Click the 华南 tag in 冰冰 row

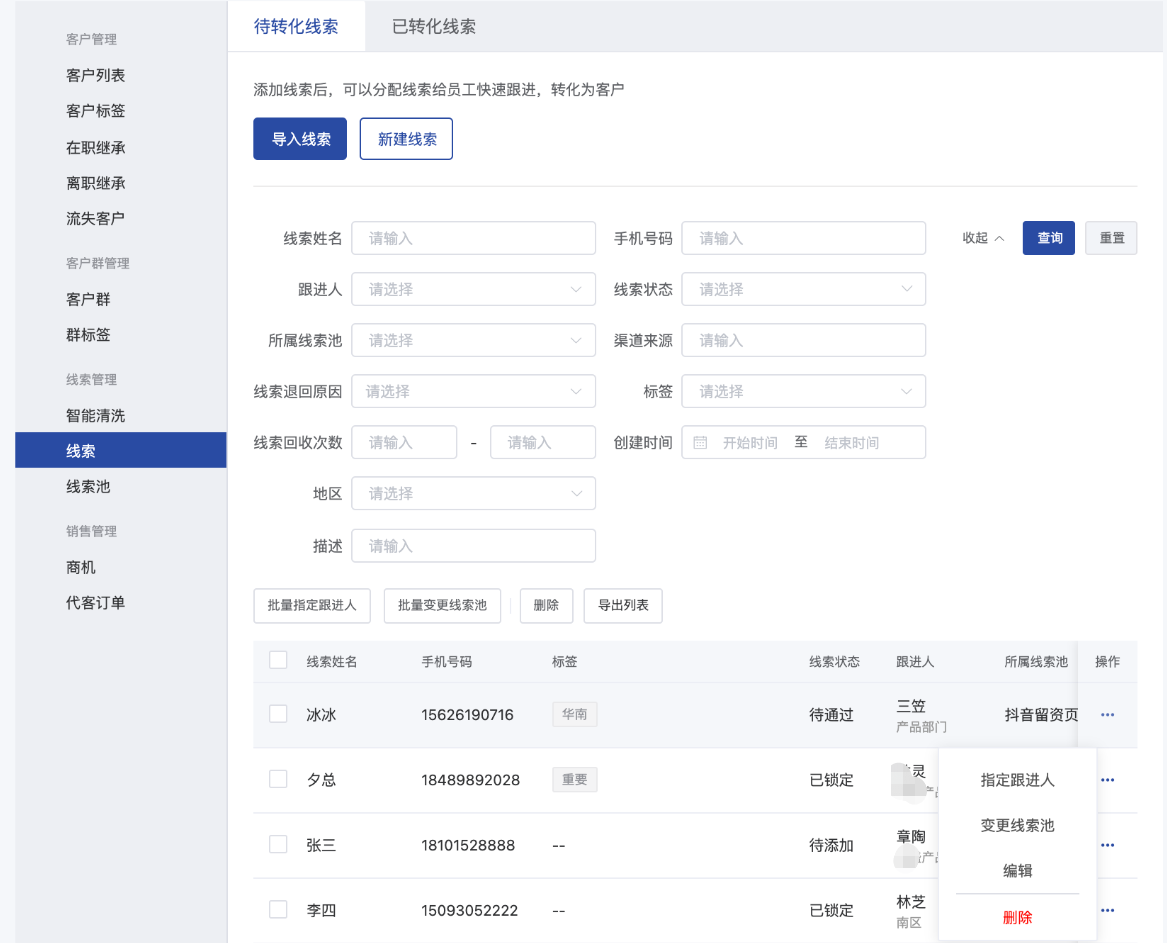(x=575, y=715)
